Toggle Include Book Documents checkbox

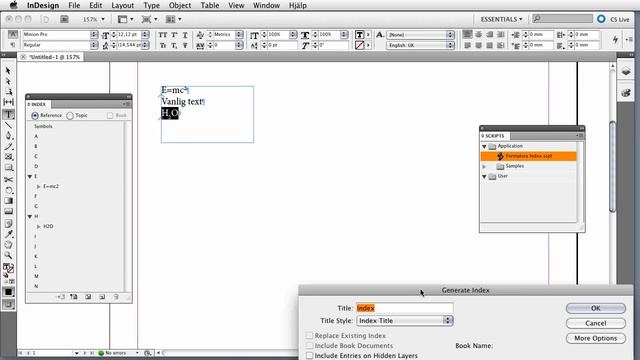309,346
